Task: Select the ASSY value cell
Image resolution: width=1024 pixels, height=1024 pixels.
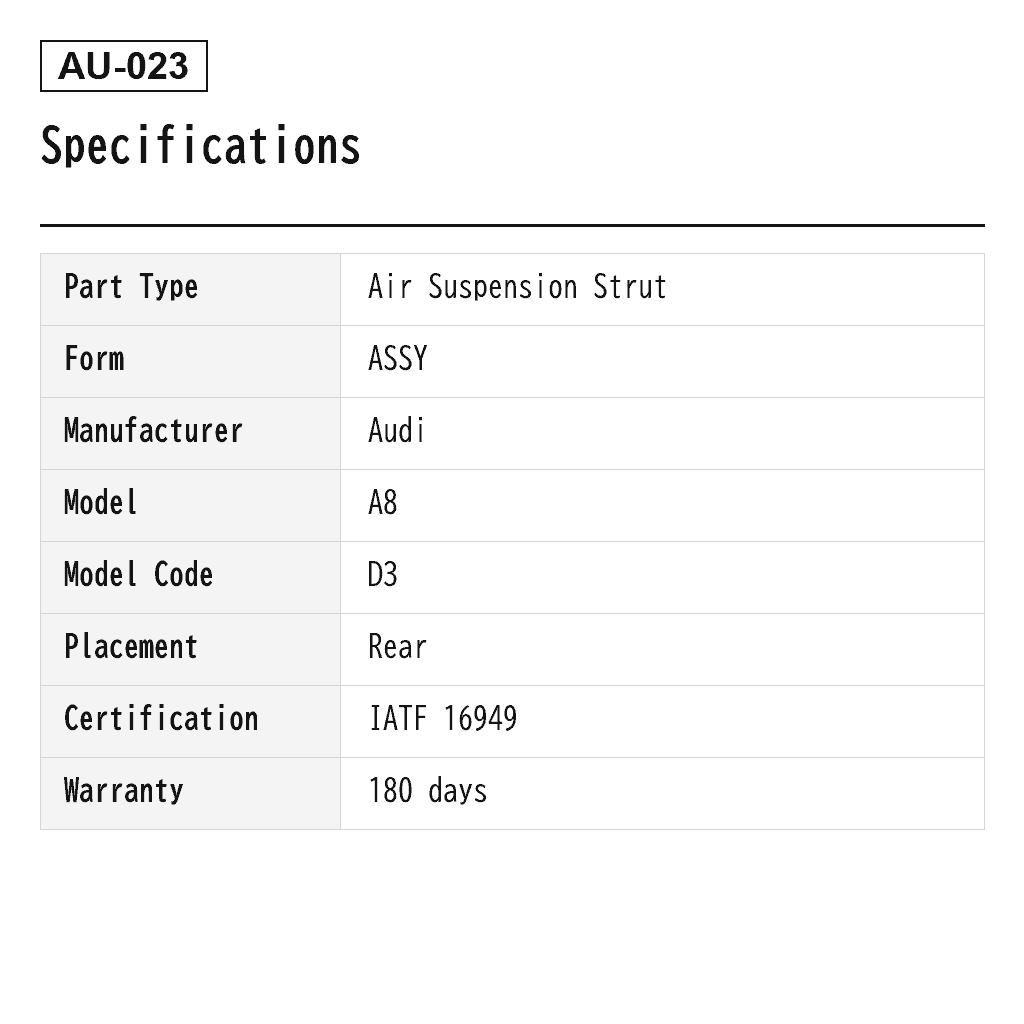Action: point(662,361)
